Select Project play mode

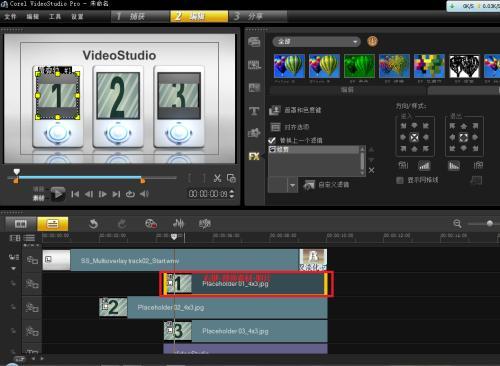click(38, 189)
